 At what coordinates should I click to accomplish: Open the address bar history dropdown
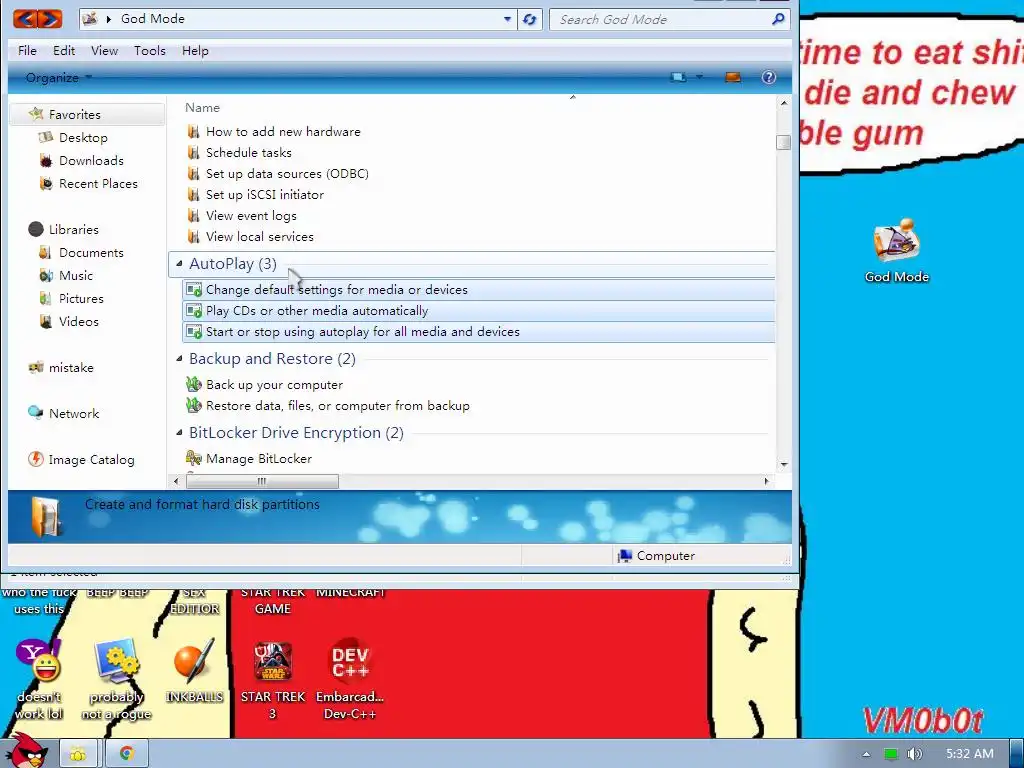(507, 20)
